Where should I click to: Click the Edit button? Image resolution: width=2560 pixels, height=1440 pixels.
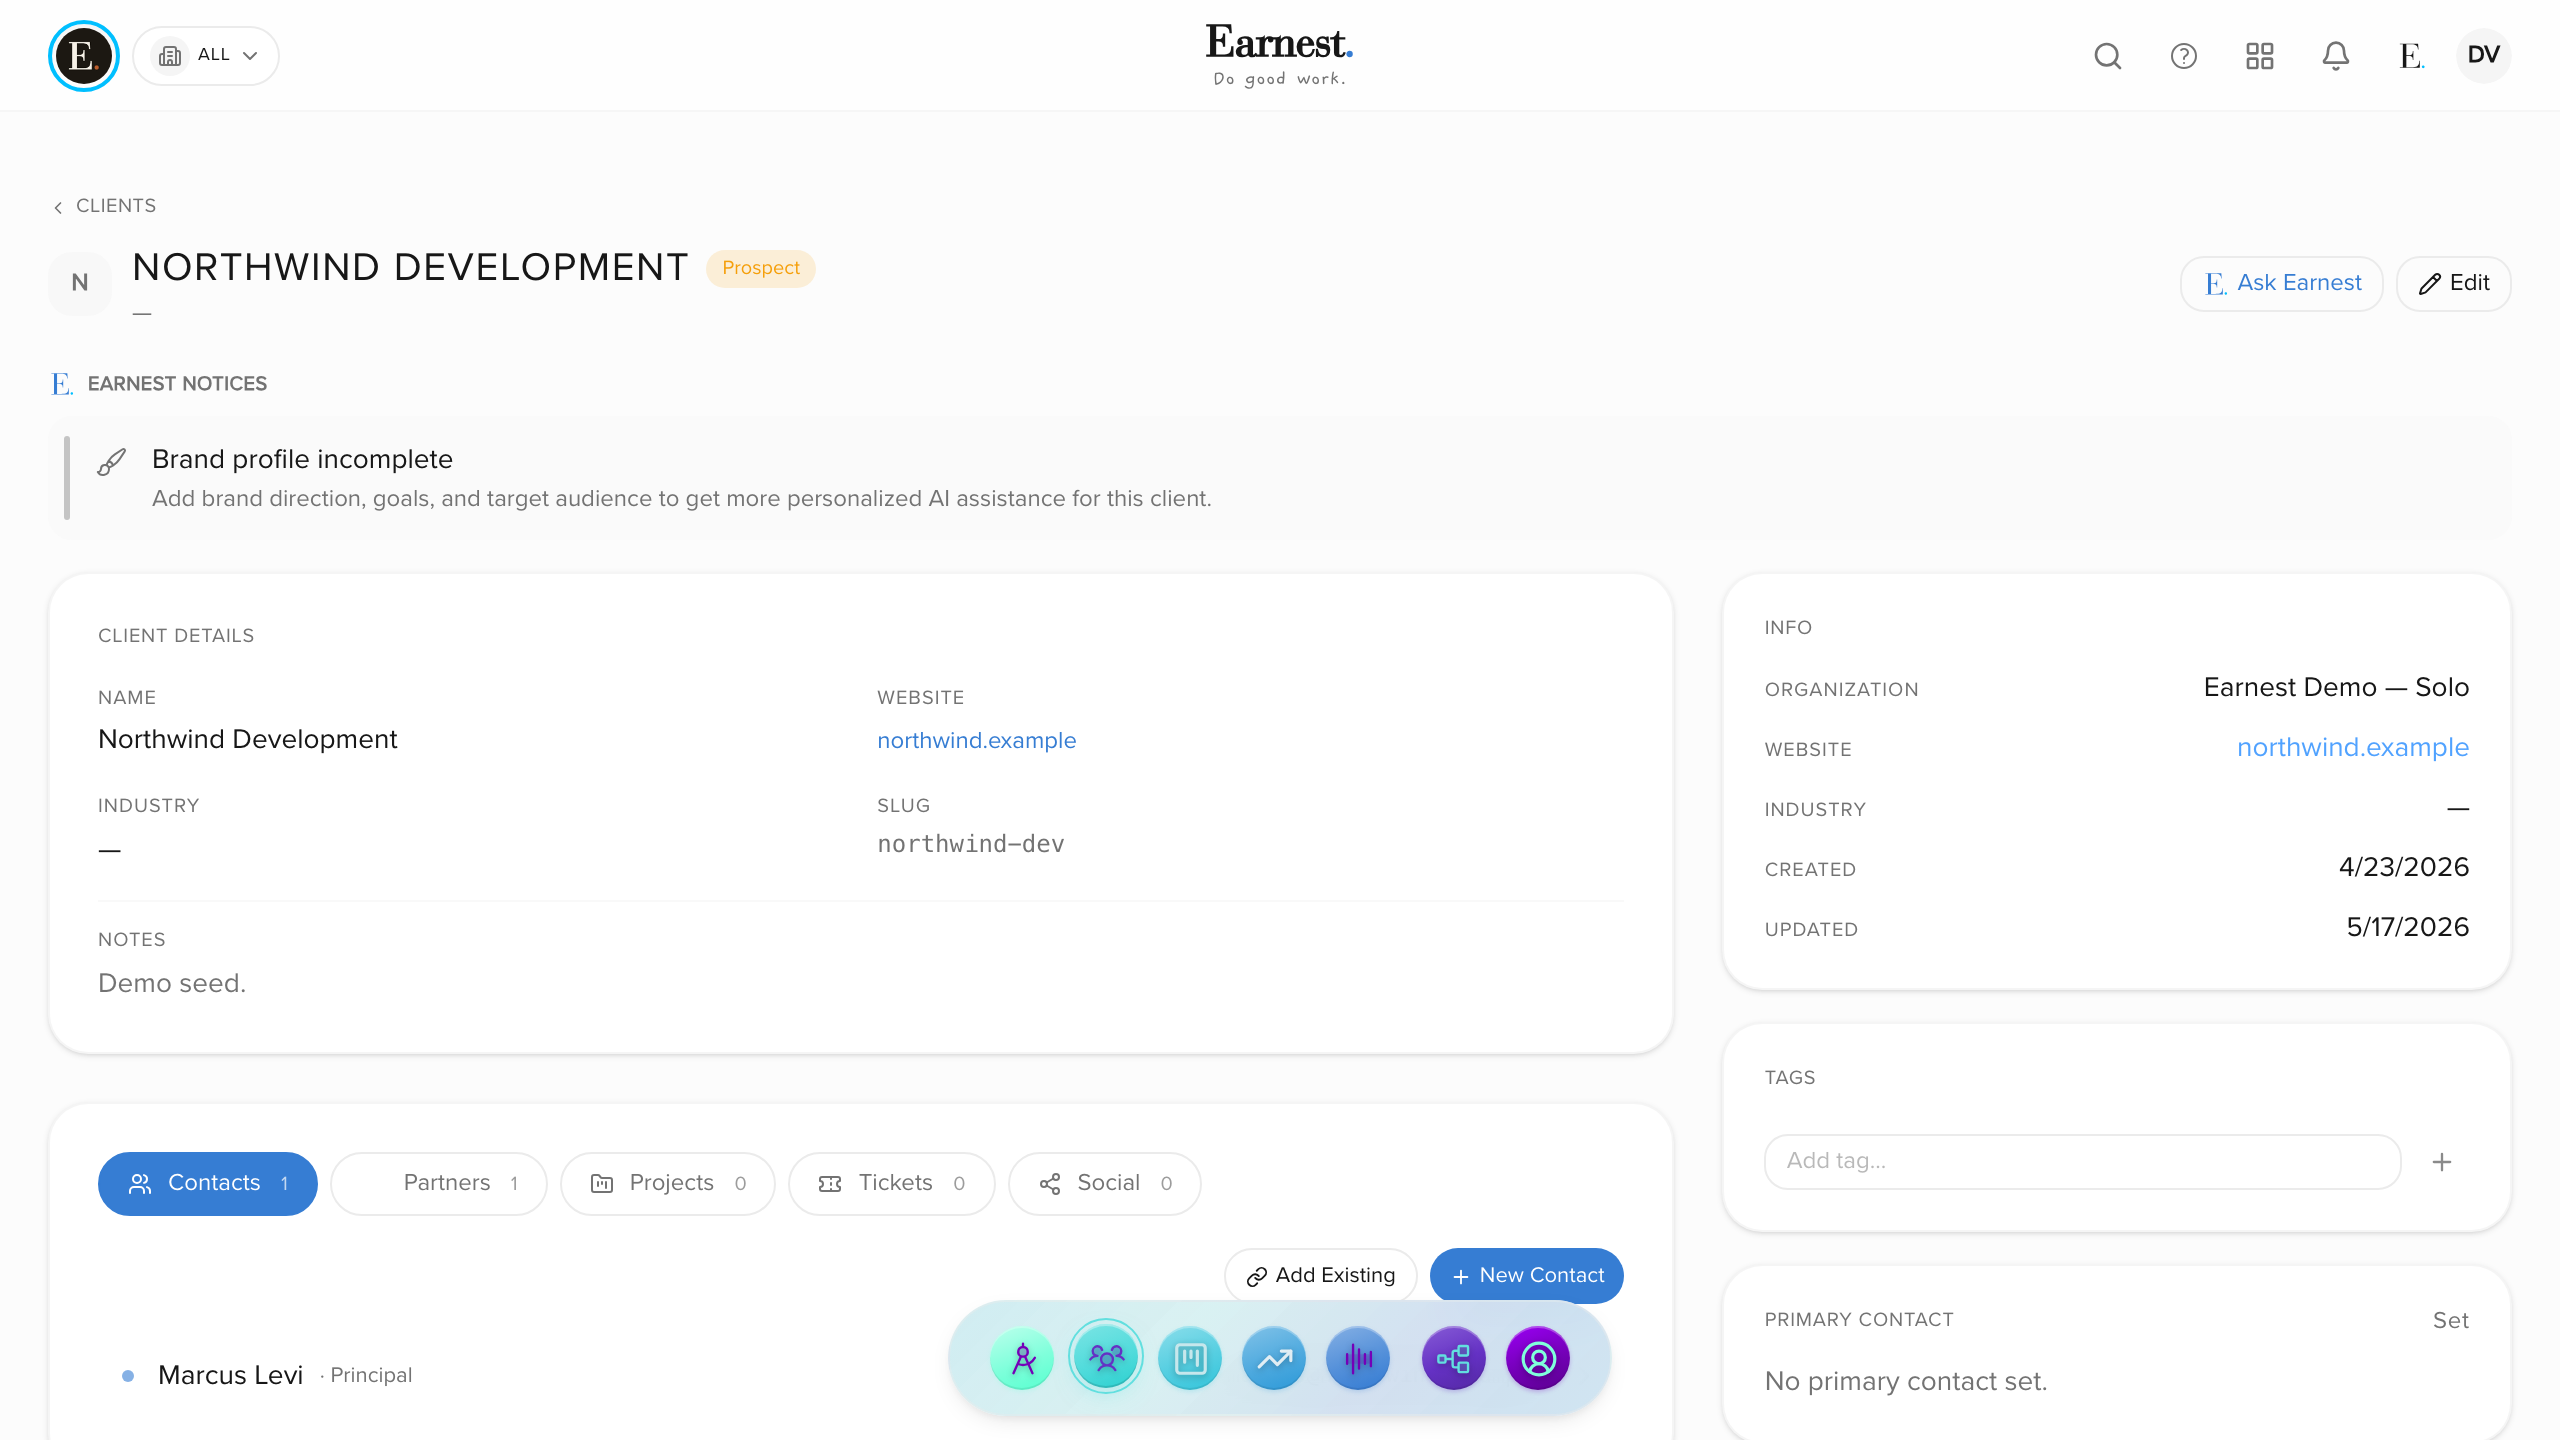pos(2453,284)
